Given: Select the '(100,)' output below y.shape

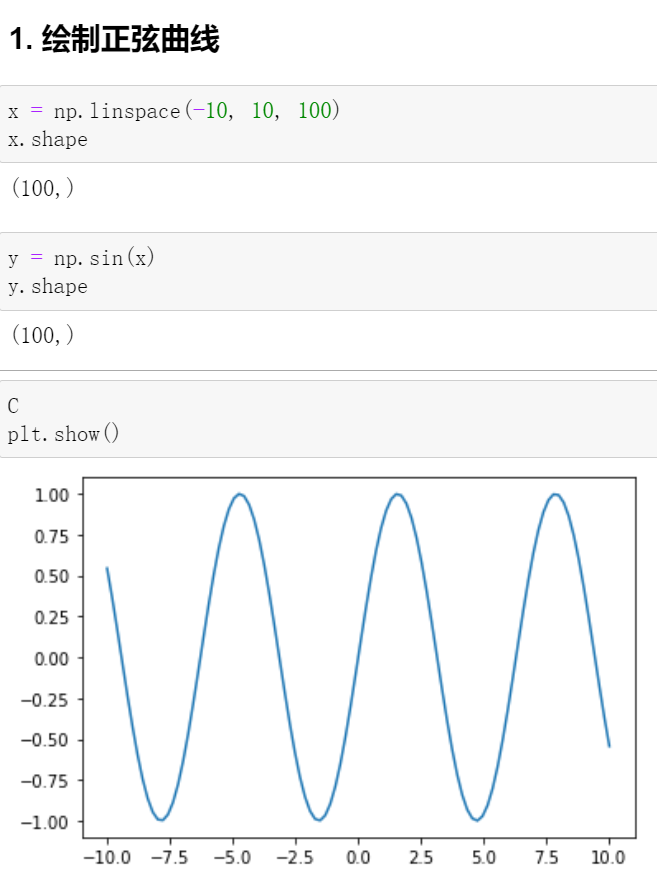Looking at the screenshot, I should click(43, 335).
